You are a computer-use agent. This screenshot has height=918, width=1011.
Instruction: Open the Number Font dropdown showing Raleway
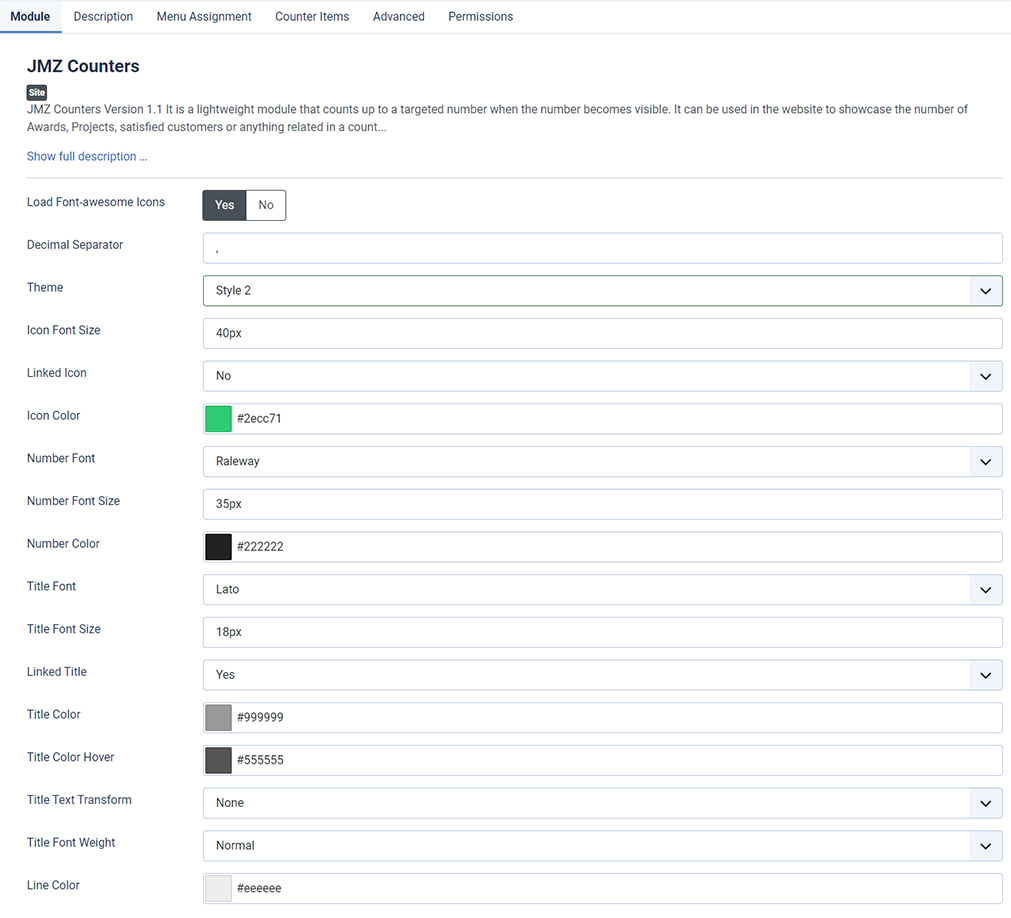click(x=602, y=462)
